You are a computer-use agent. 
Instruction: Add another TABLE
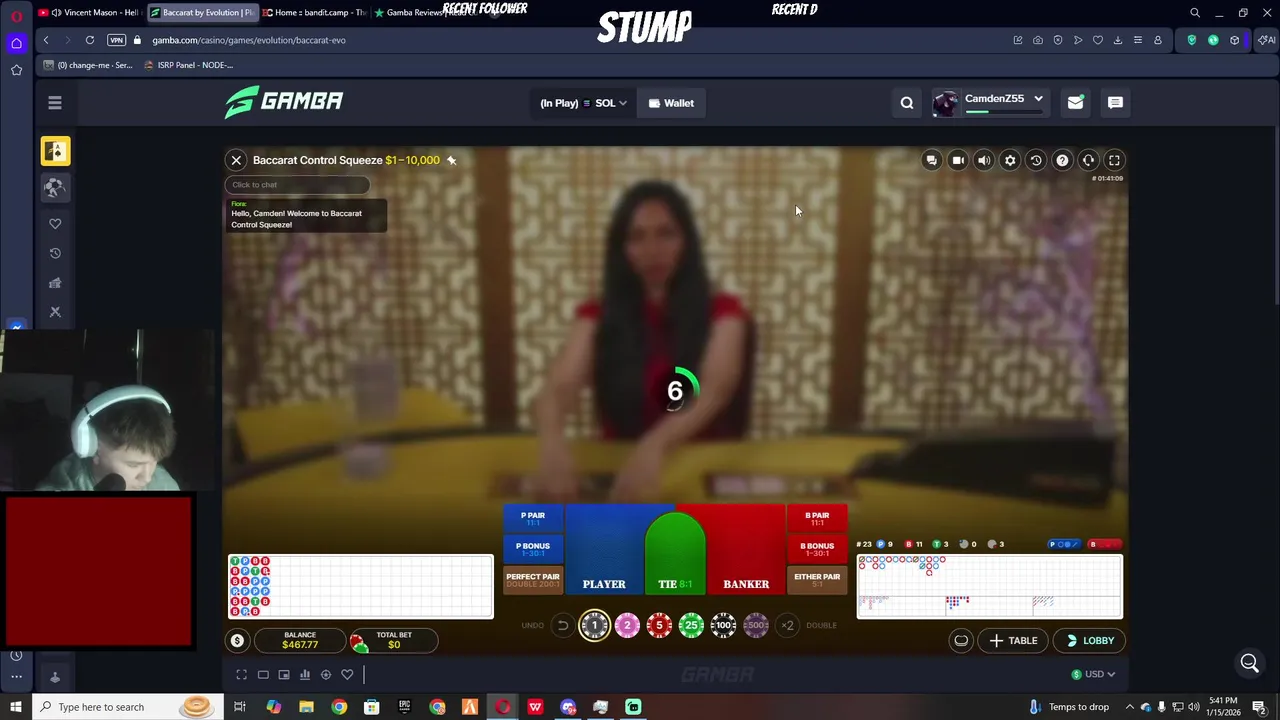click(x=1013, y=641)
